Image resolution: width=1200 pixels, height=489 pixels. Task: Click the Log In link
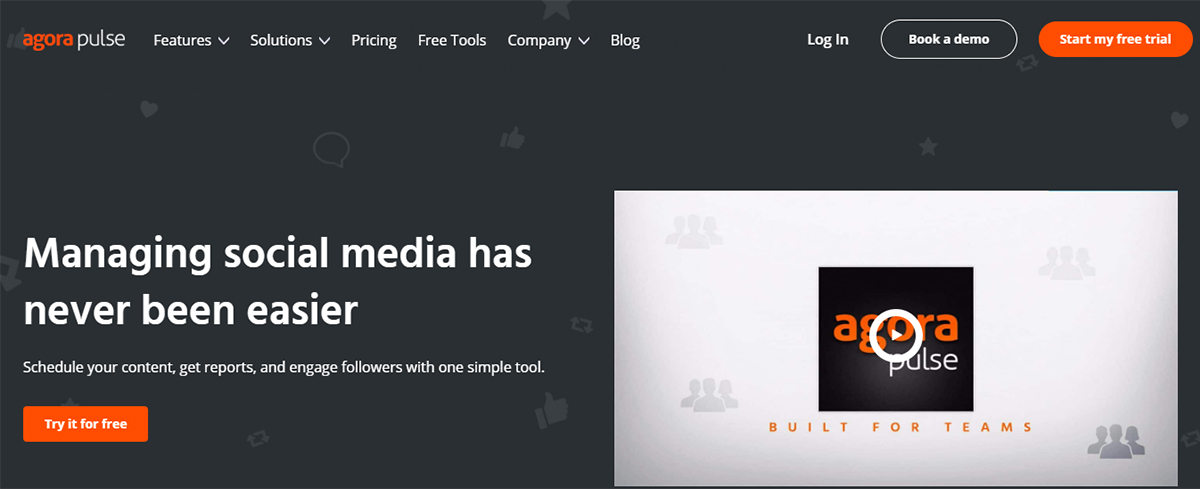[x=828, y=39]
